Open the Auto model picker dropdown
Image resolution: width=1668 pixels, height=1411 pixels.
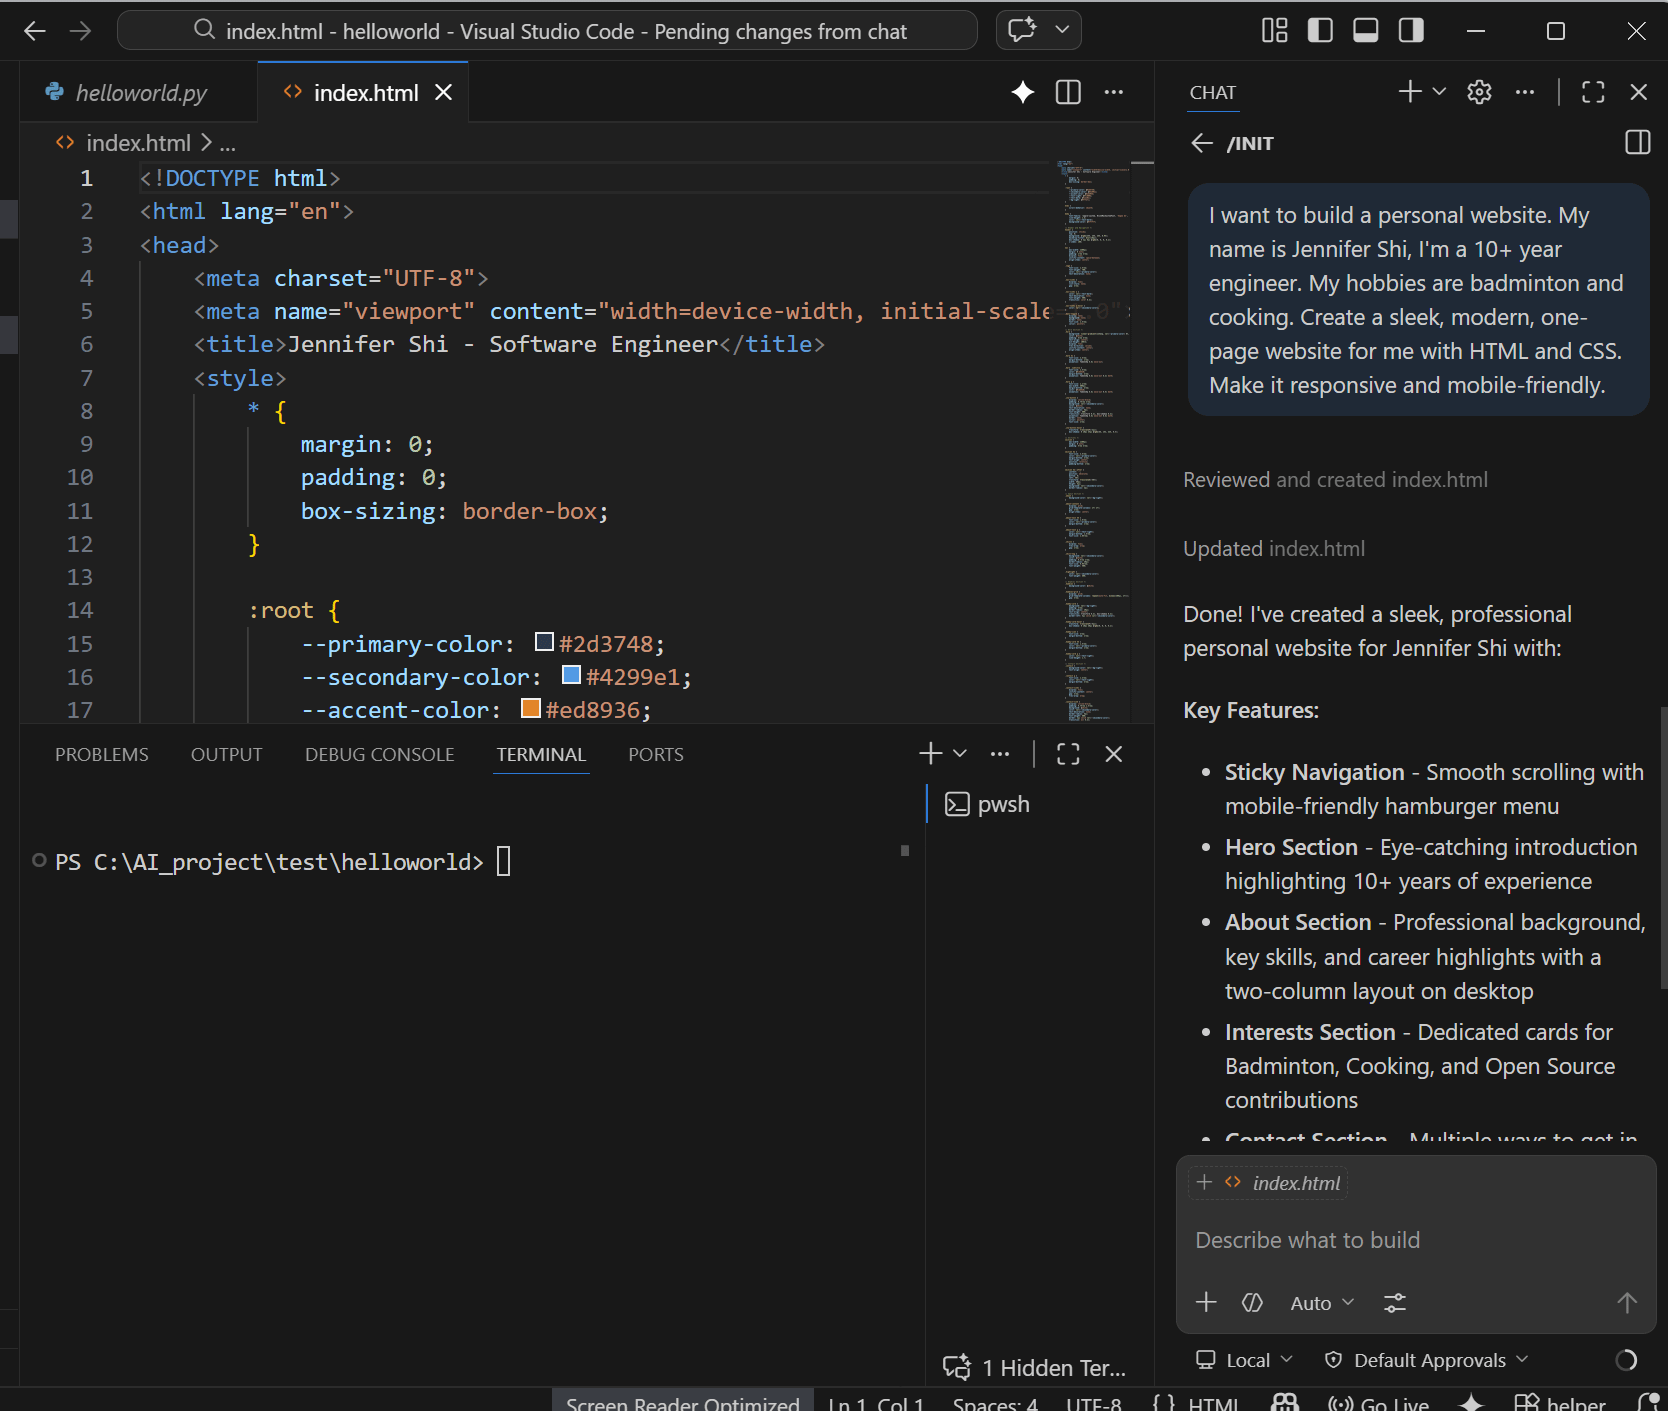pyautogui.click(x=1322, y=1303)
